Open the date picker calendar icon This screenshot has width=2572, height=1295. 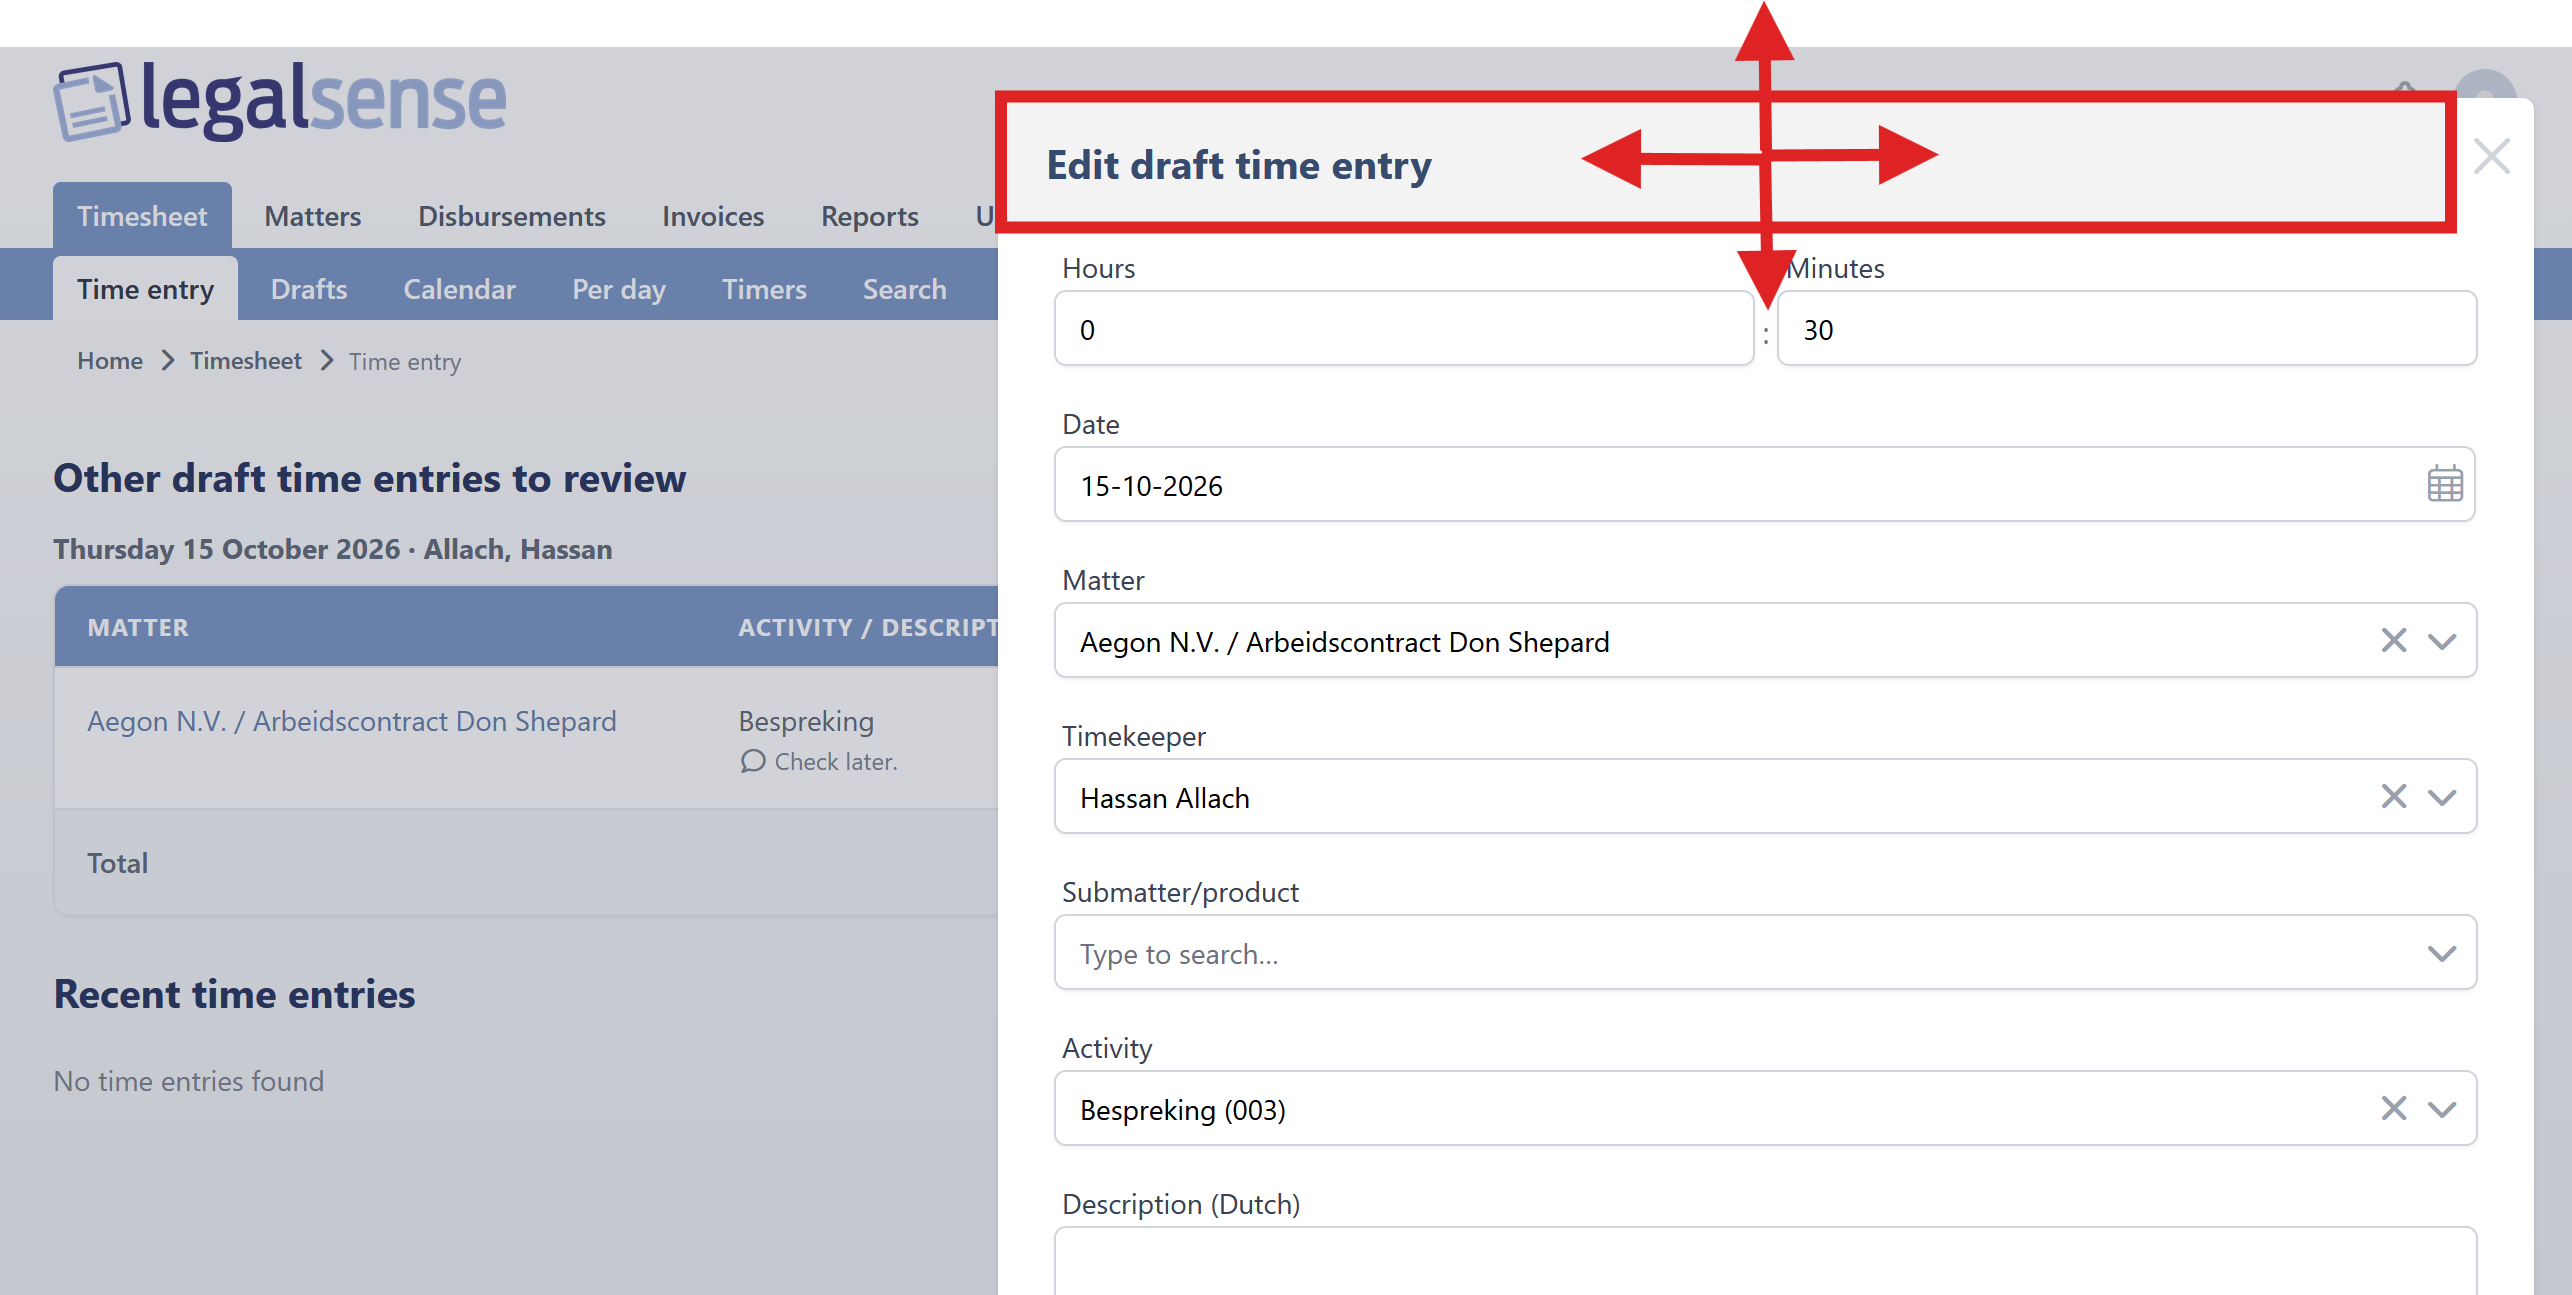2444,484
